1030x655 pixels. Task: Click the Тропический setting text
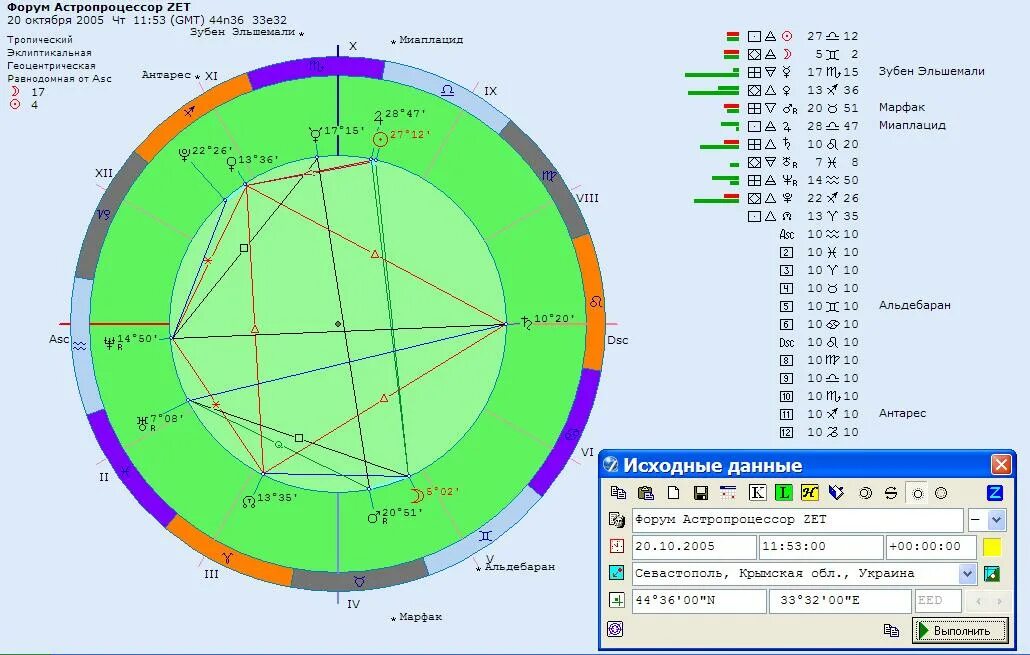tap(39, 39)
